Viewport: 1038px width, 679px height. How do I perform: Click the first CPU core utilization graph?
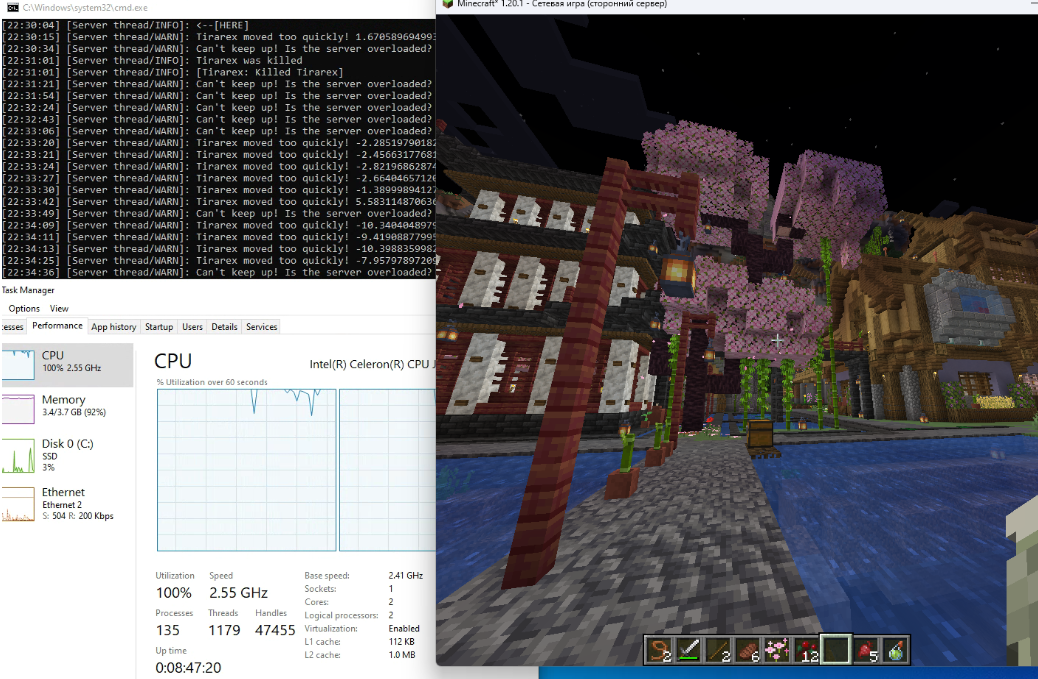246,470
